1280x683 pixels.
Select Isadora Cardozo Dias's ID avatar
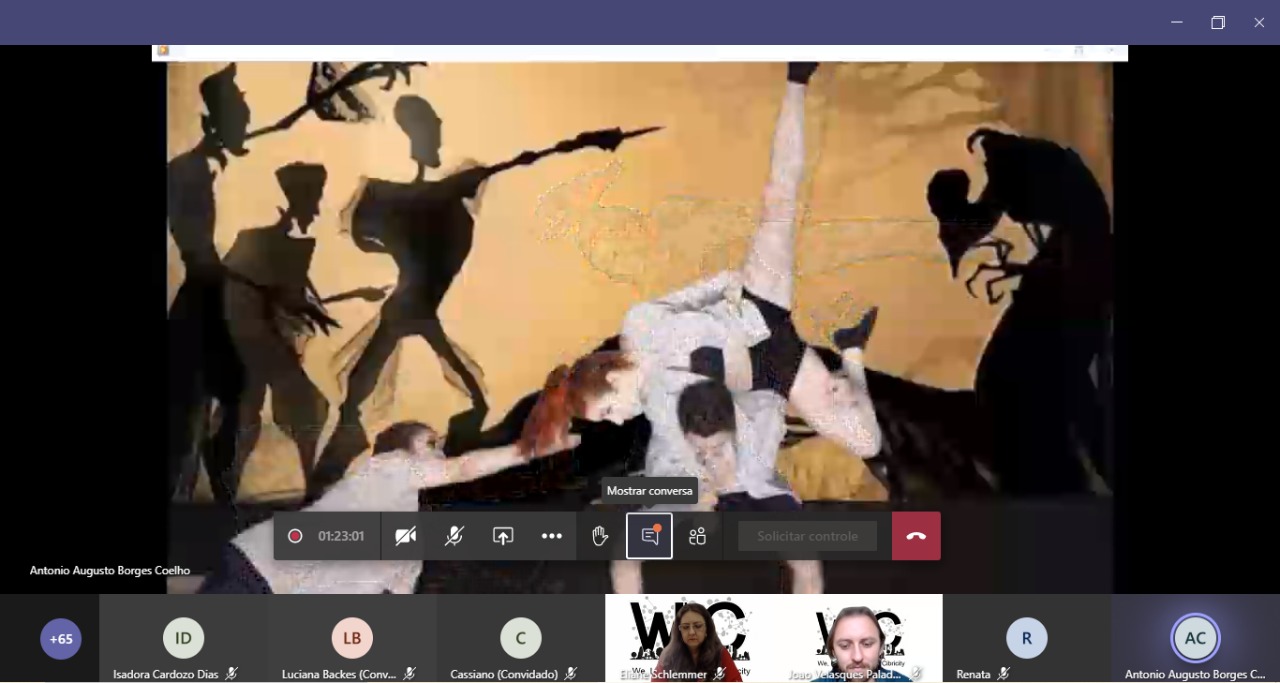pos(183,638)
